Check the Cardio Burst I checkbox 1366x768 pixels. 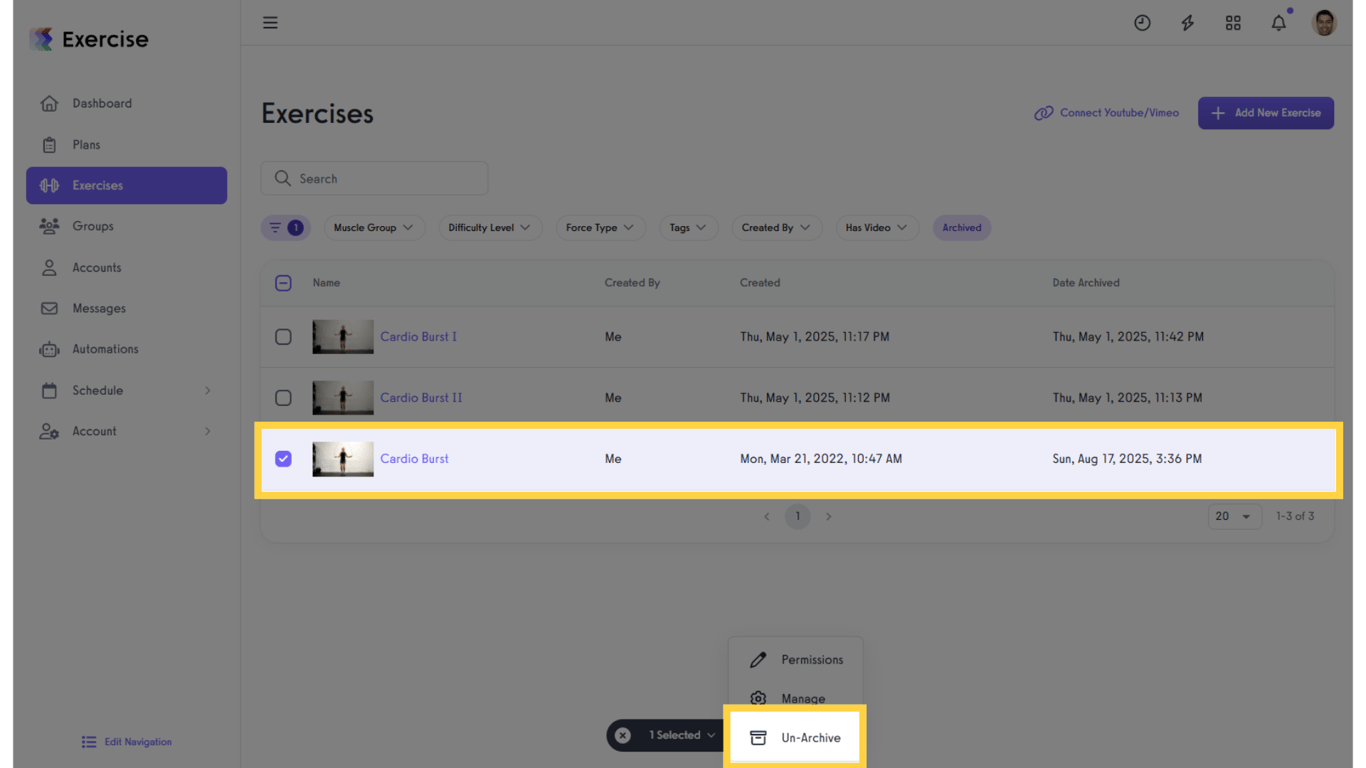[x=283, y=337]
